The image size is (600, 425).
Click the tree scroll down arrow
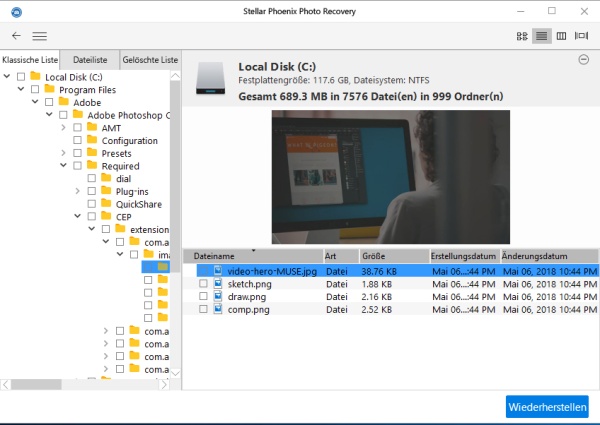175,373
